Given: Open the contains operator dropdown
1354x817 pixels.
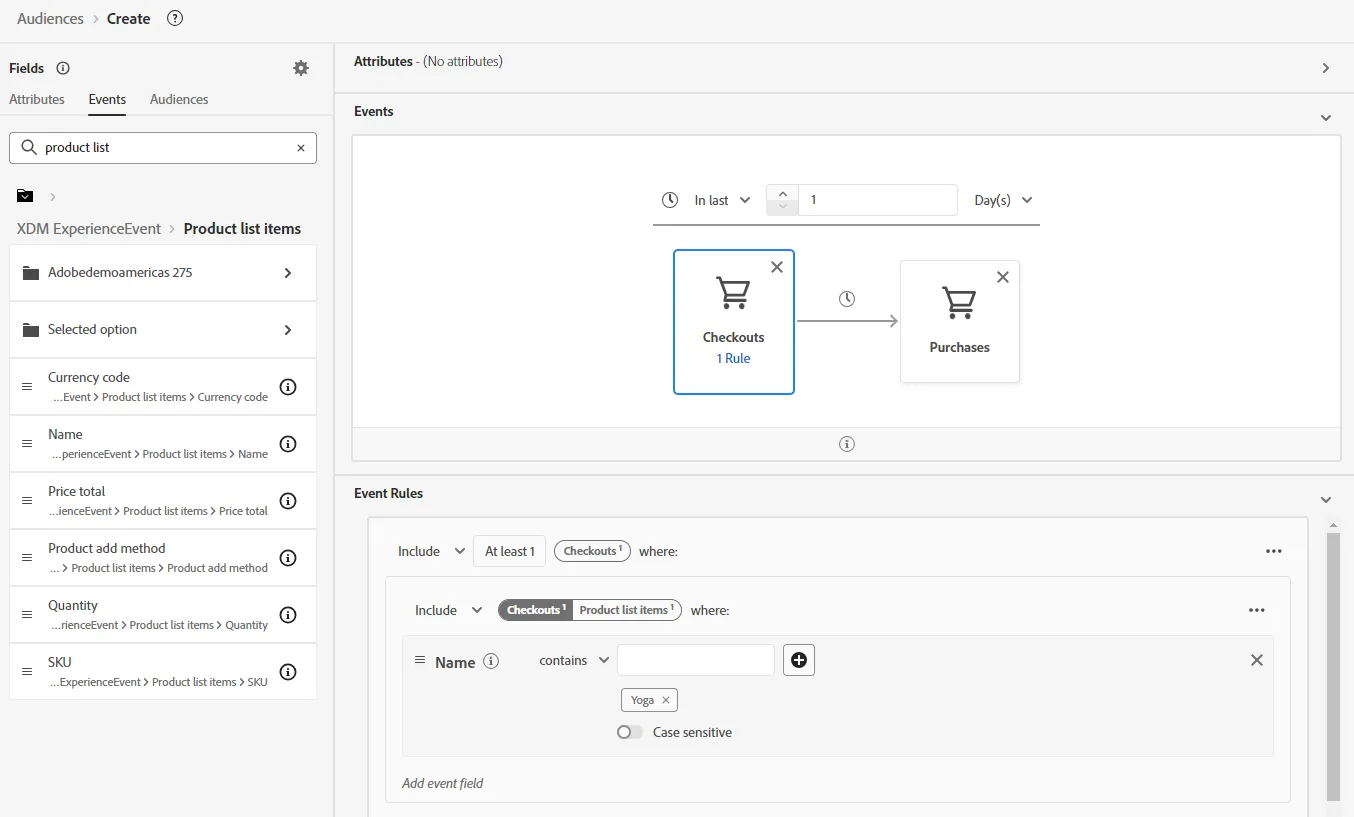Looking at the screenshot, I should coord(574,660).
